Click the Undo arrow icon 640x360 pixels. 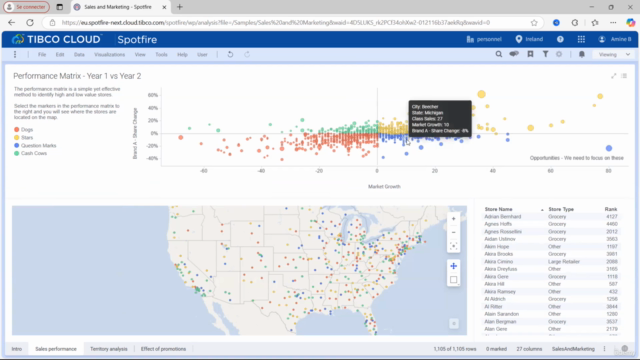(230, 54)
